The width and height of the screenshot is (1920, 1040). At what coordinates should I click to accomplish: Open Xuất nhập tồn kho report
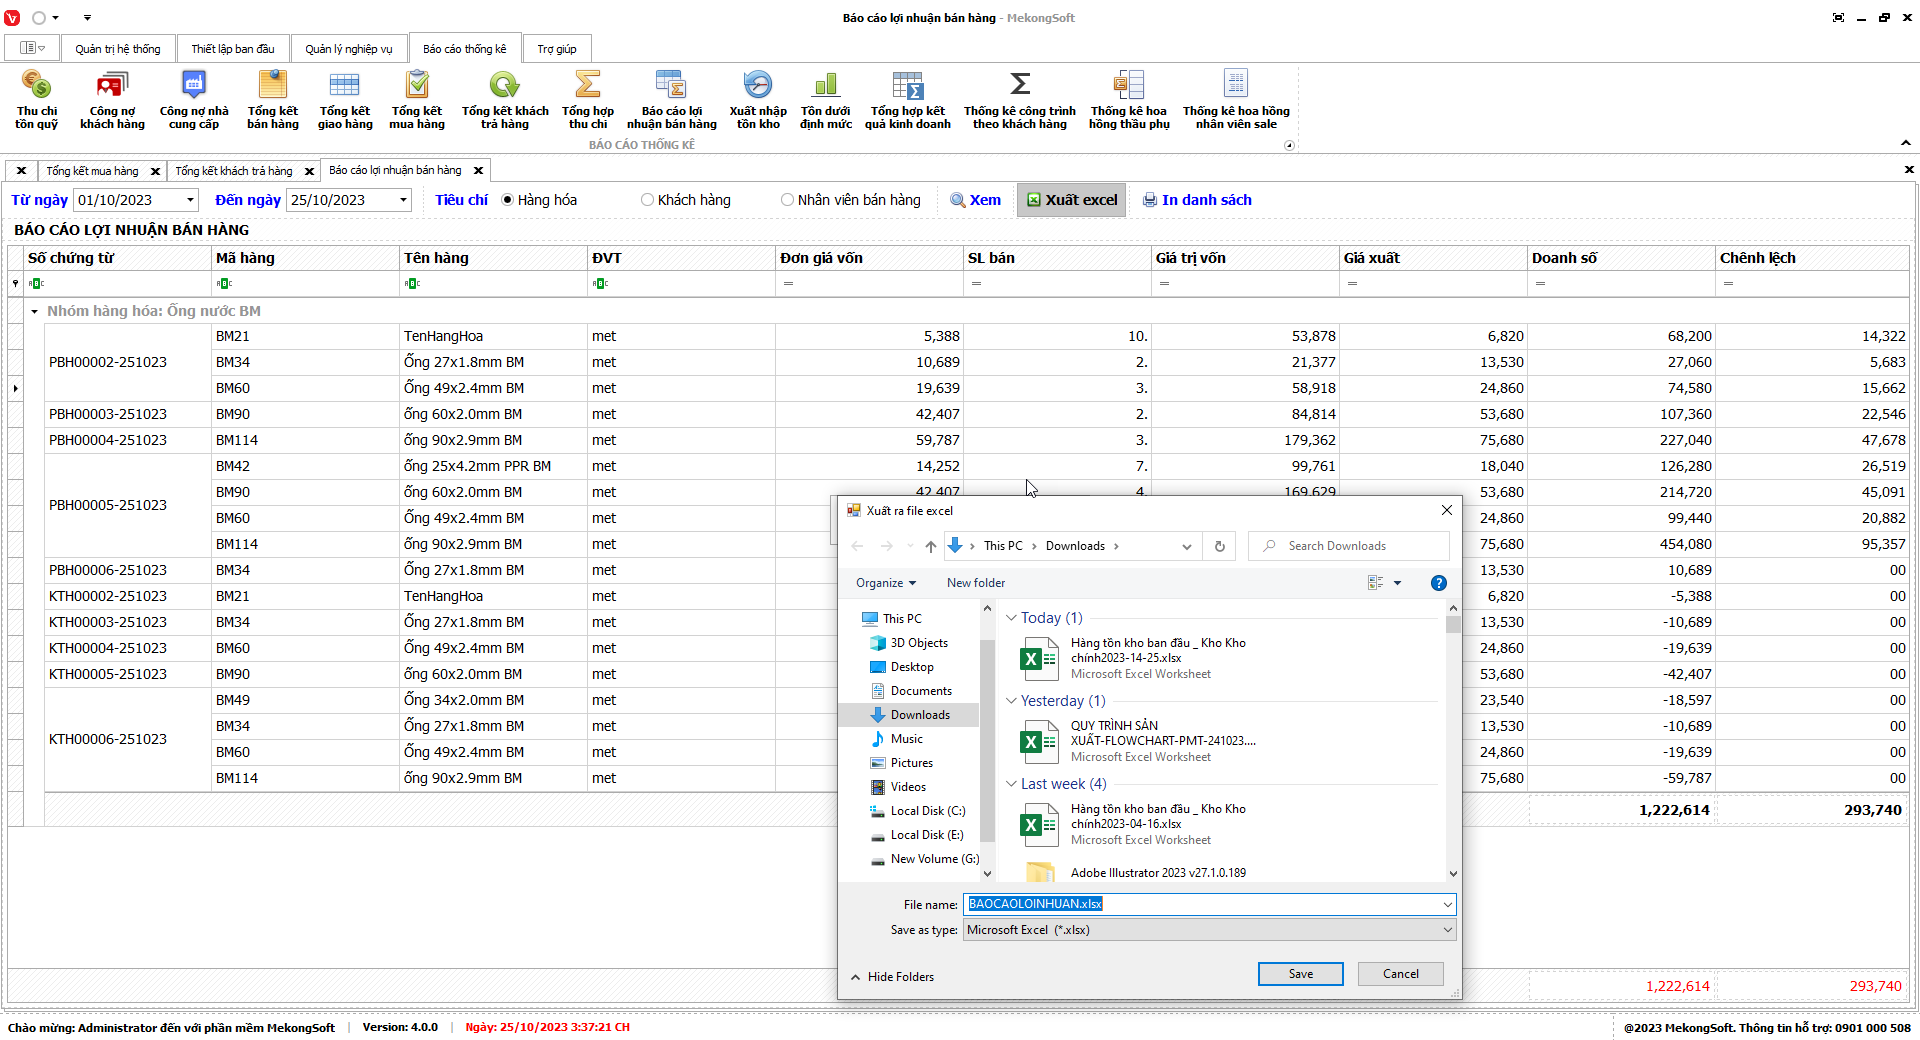757,100
